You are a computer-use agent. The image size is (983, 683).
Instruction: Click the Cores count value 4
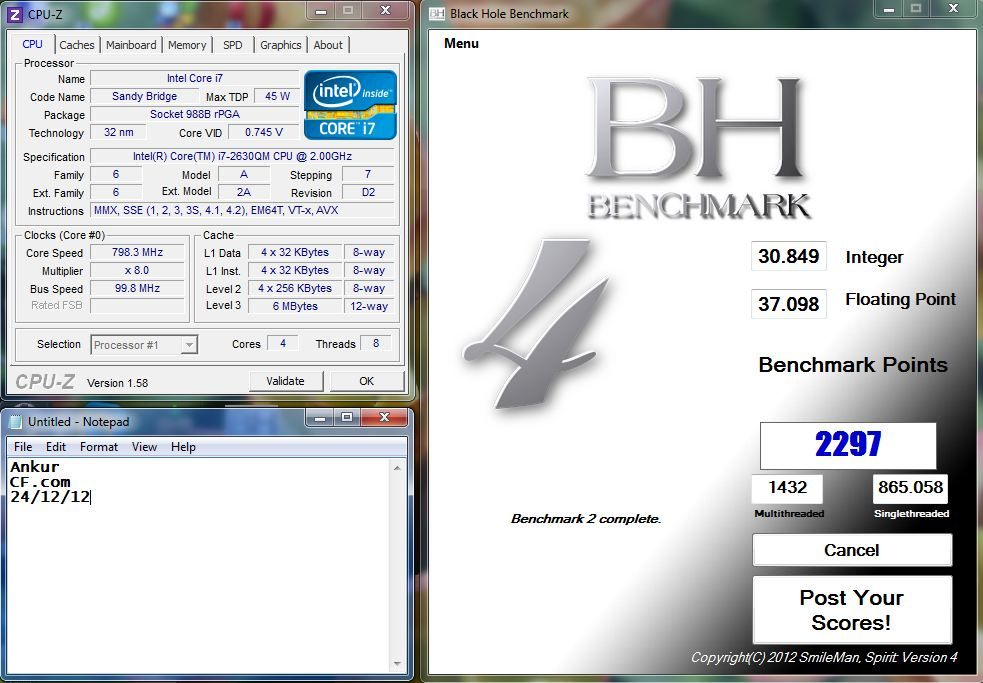283,343
